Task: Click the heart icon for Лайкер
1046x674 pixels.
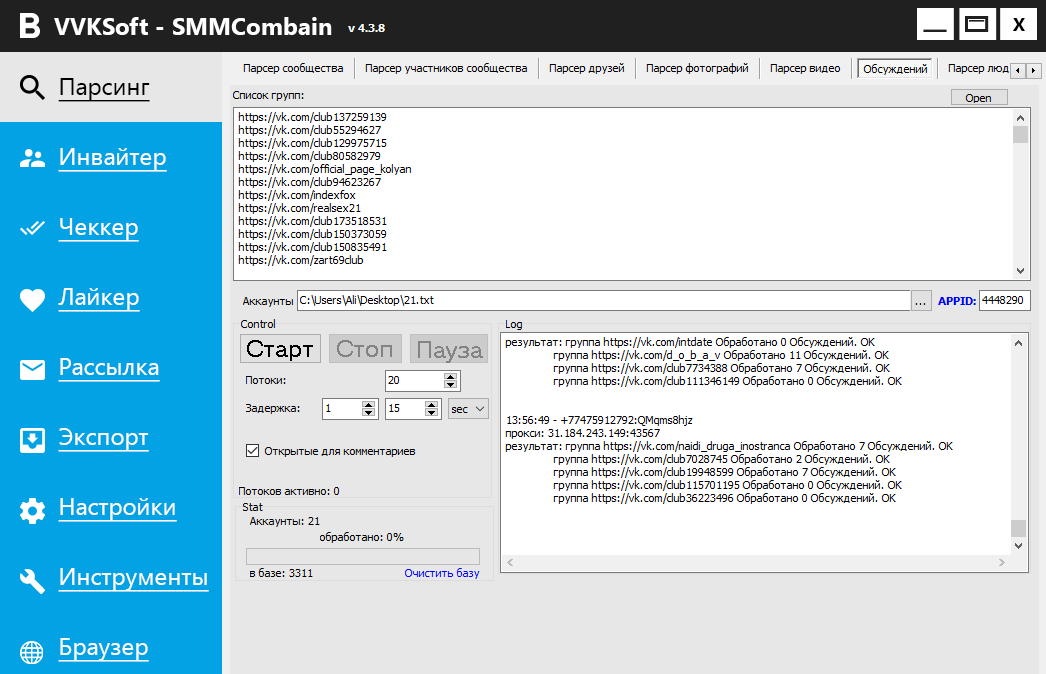Action: point(32,298)
